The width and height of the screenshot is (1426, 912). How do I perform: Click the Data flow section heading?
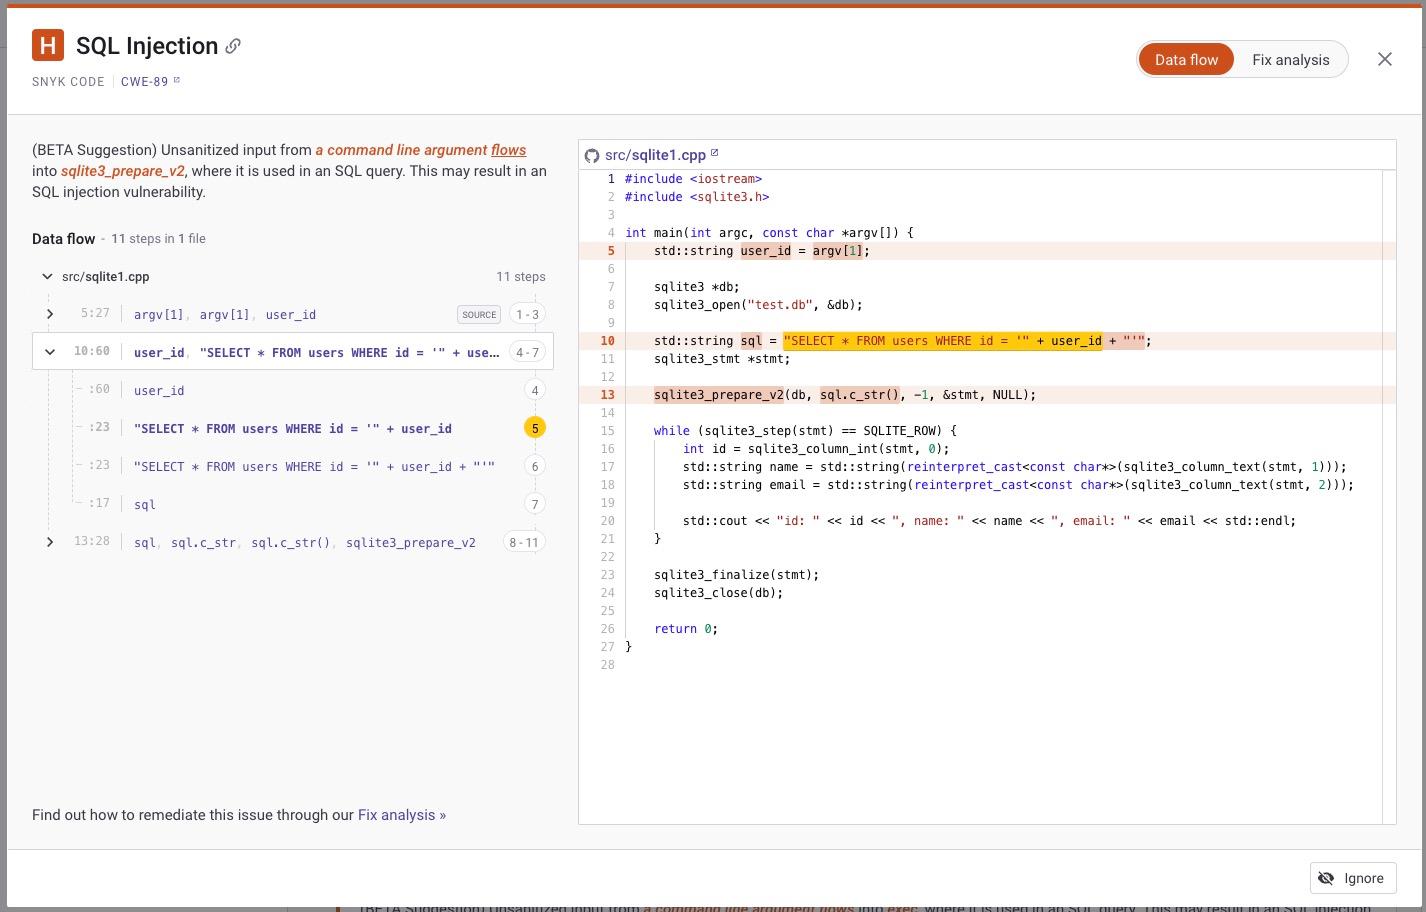click(64, 239)
